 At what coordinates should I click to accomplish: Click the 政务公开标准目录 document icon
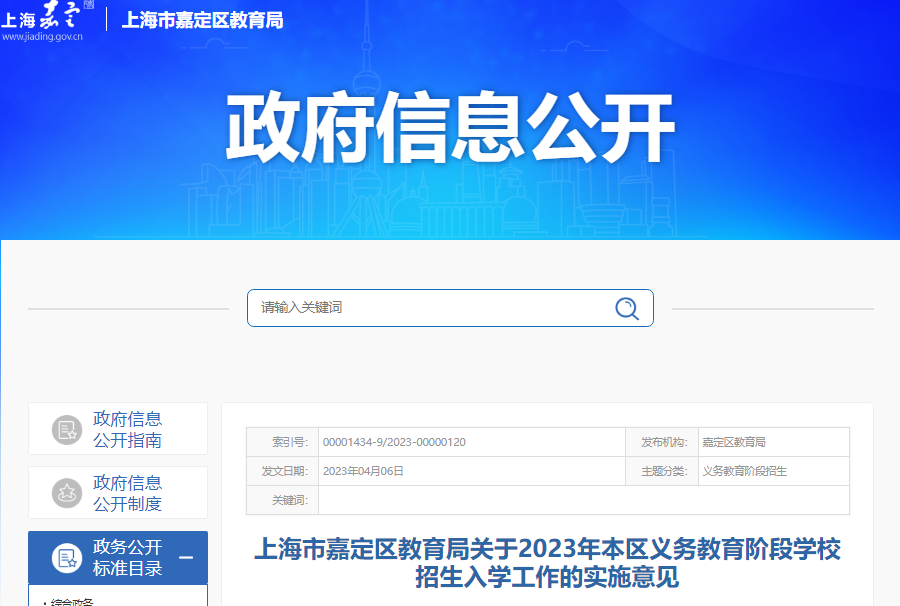[x=68, y=558]
